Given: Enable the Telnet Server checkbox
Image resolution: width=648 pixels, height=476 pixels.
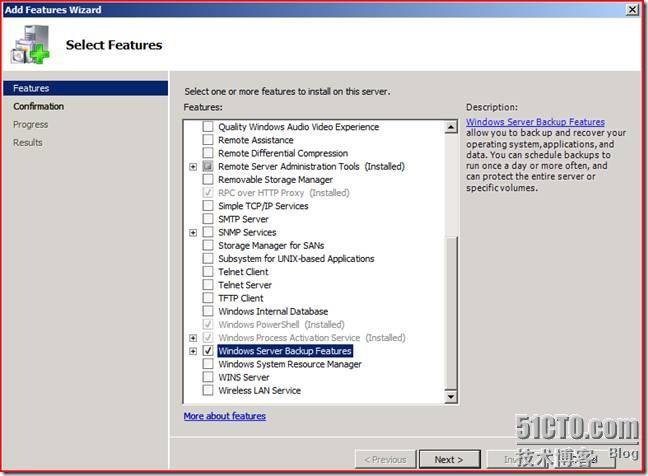Looking at the screenshot, I should (x=208, y=285).
